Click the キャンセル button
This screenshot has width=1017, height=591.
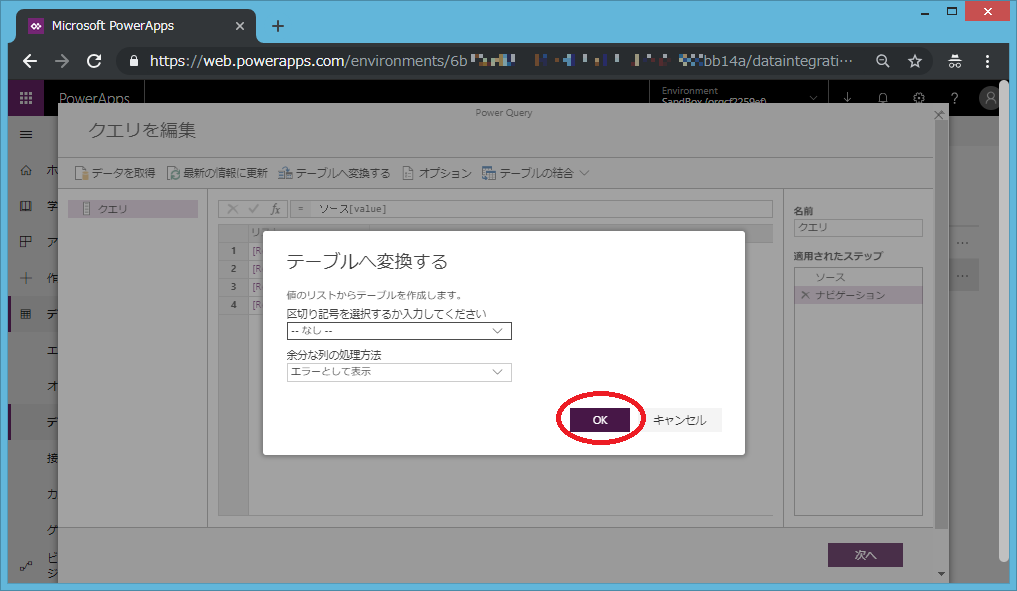tap(679, 420)
